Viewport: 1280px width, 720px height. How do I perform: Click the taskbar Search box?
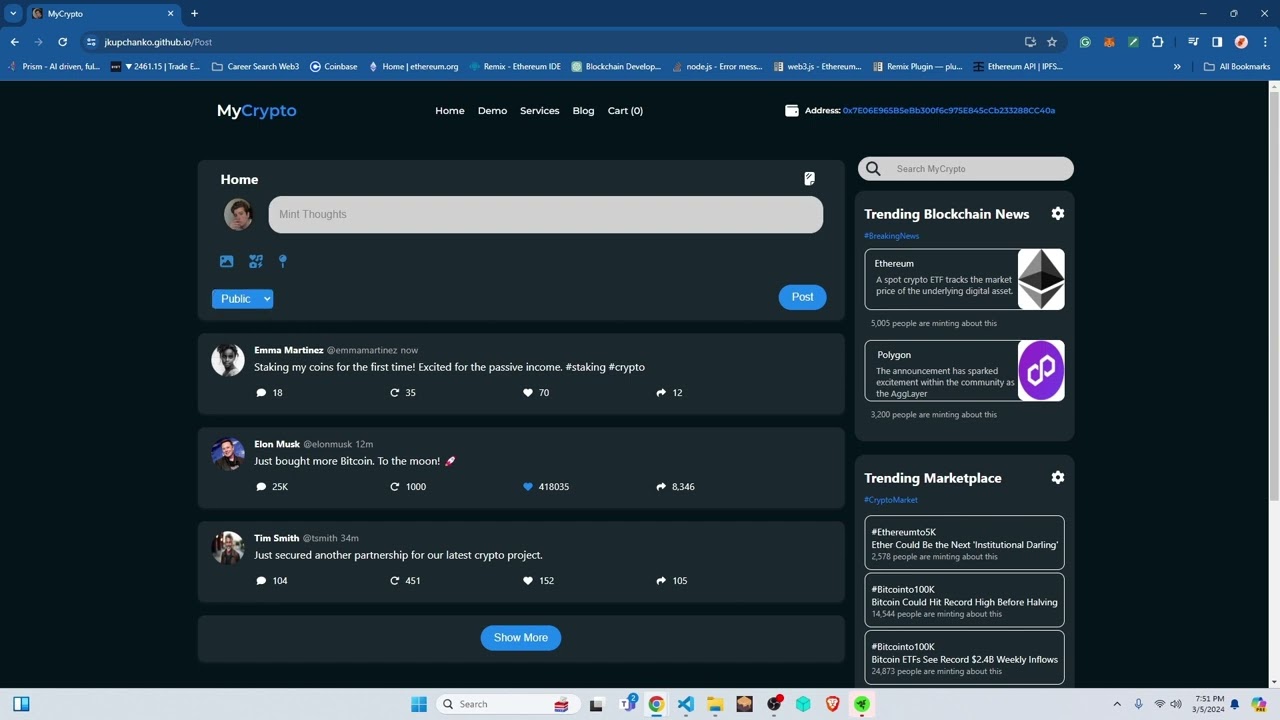point(506,704)
